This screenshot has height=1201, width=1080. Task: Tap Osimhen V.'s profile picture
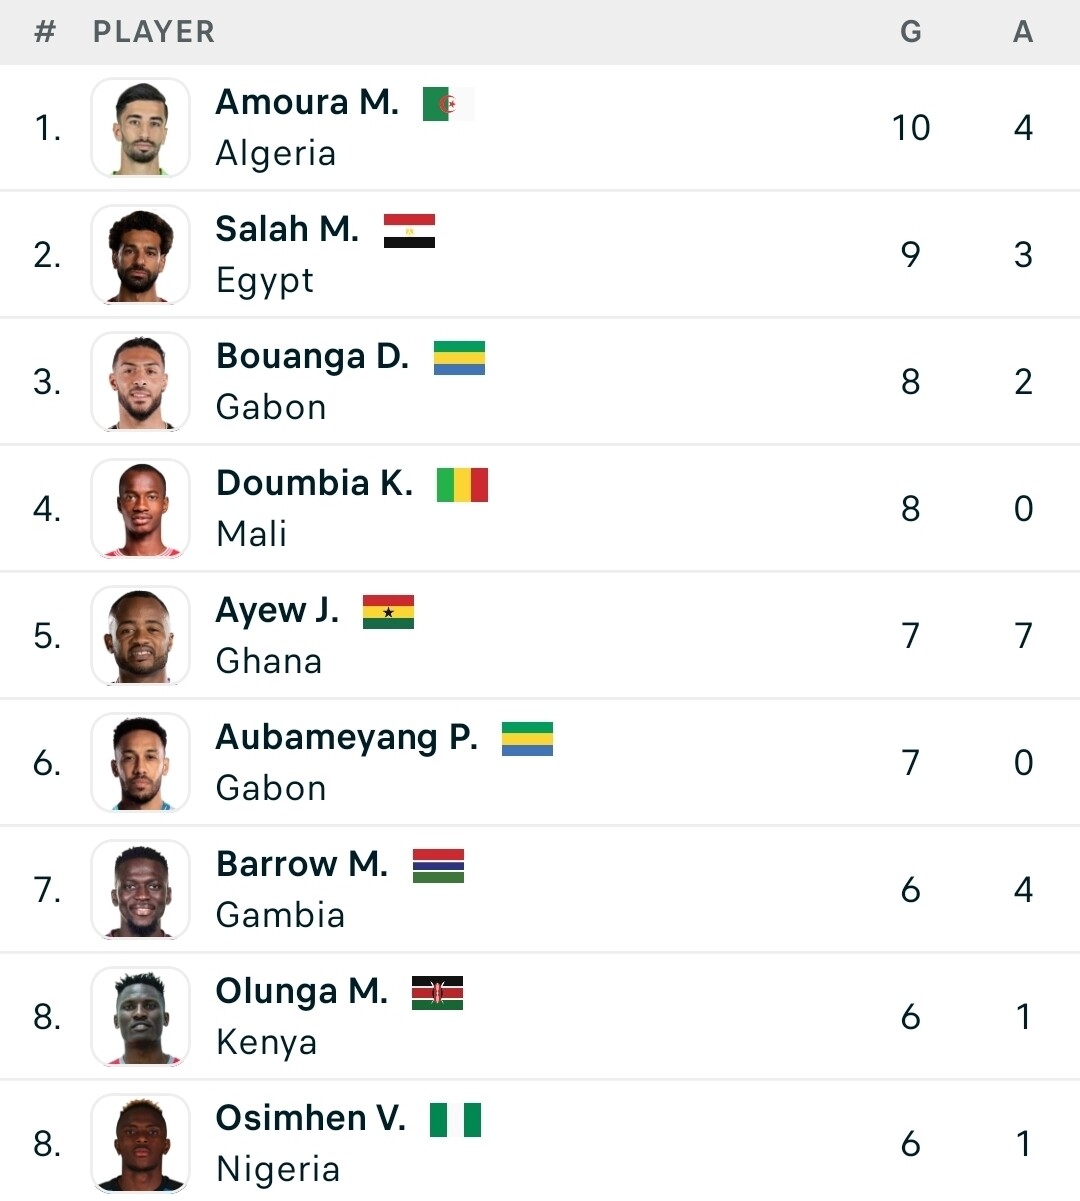coord(140,1144)
